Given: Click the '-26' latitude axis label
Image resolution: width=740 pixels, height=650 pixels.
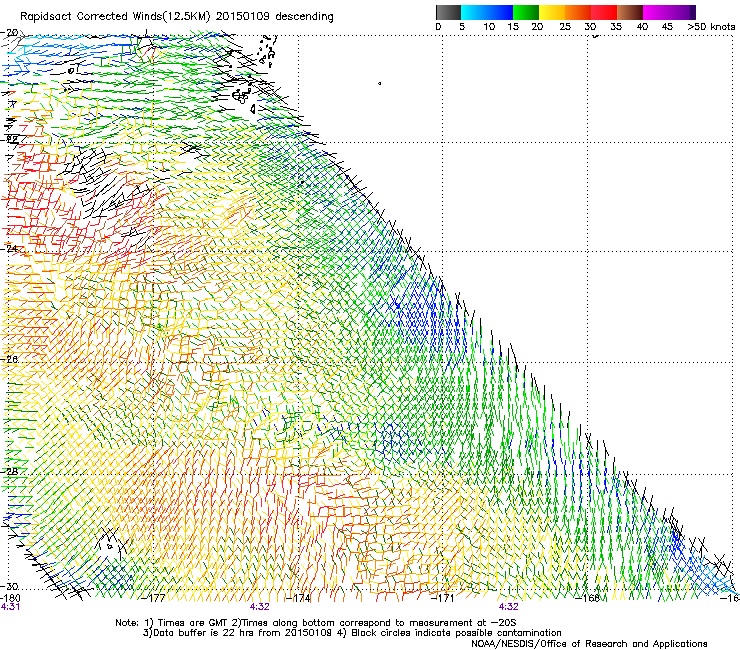Looking at the screenshot, I should pyautogui.click(x=10, y=359).
